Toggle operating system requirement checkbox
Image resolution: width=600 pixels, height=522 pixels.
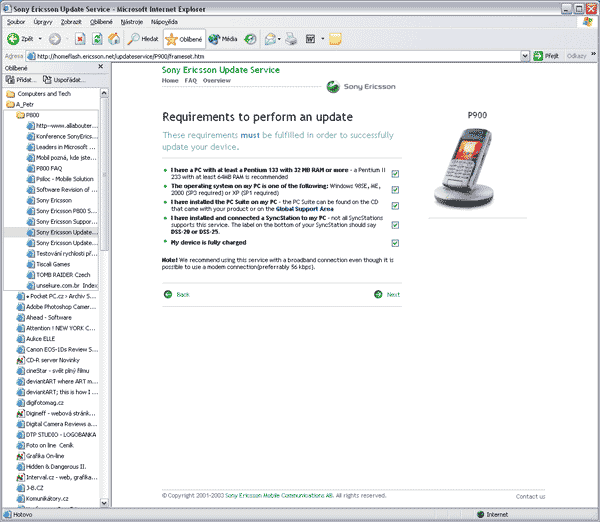(x=395, y=190)
